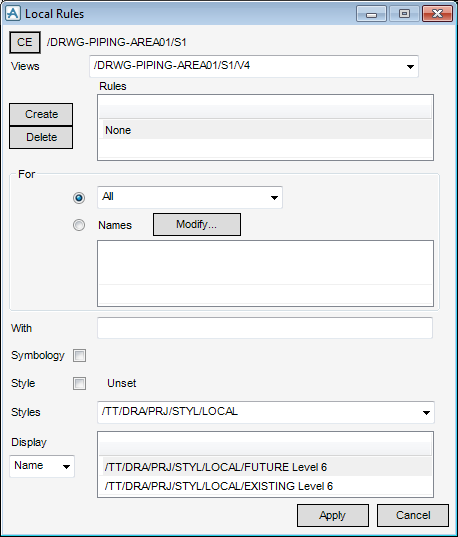Click the application logo icon in title bar

coord(13,14)
